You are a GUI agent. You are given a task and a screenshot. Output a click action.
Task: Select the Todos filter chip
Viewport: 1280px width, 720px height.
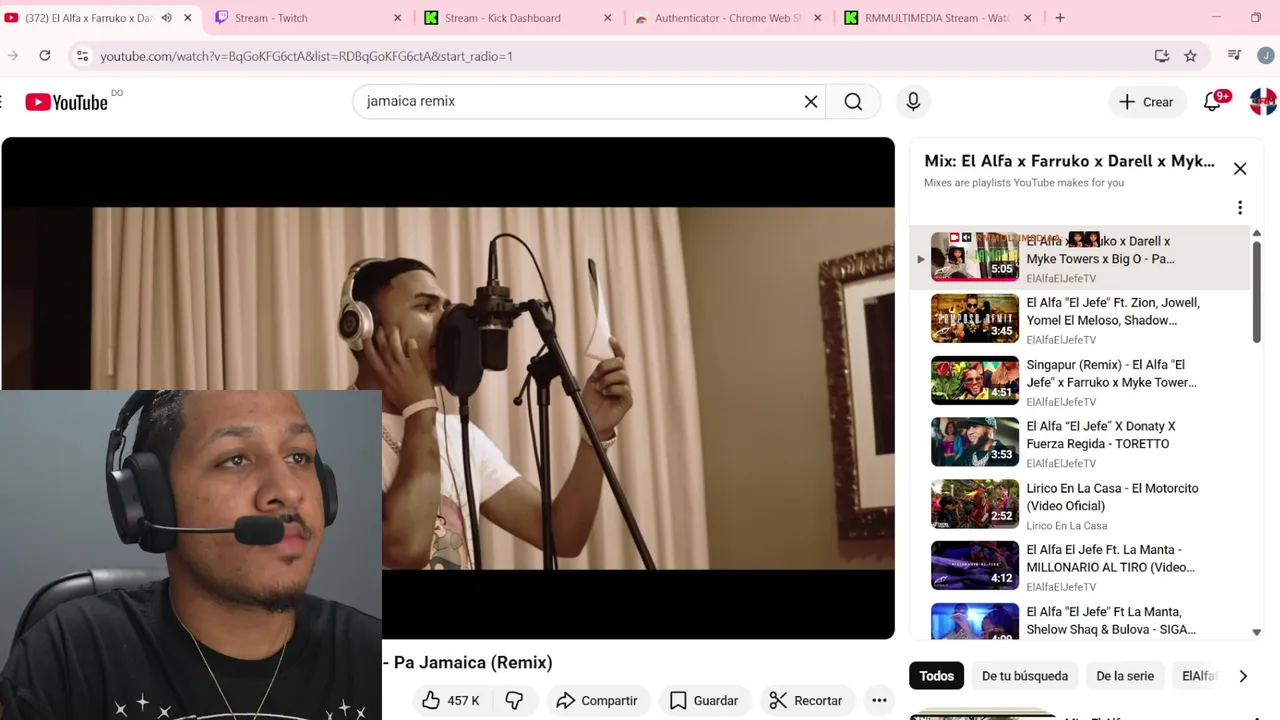pos(937,676)
